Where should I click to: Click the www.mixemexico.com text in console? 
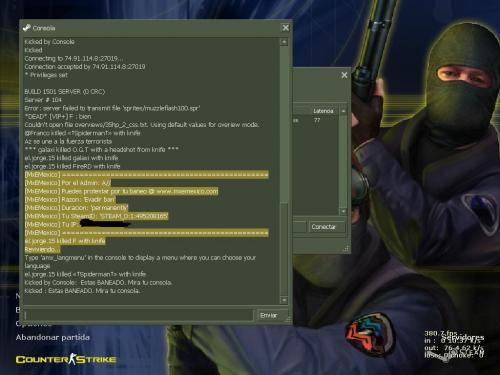[x=187, y=191]
